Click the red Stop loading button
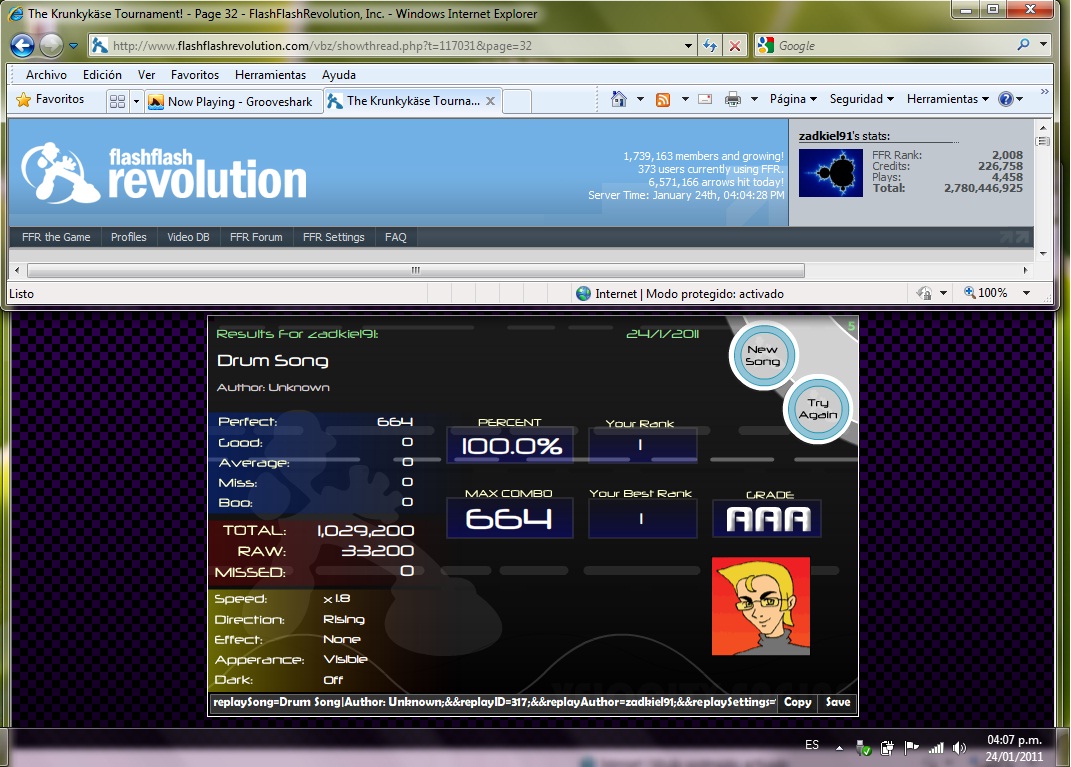Image resolution: width=1071 pixels, height=767 pixels. click(735, 46)
